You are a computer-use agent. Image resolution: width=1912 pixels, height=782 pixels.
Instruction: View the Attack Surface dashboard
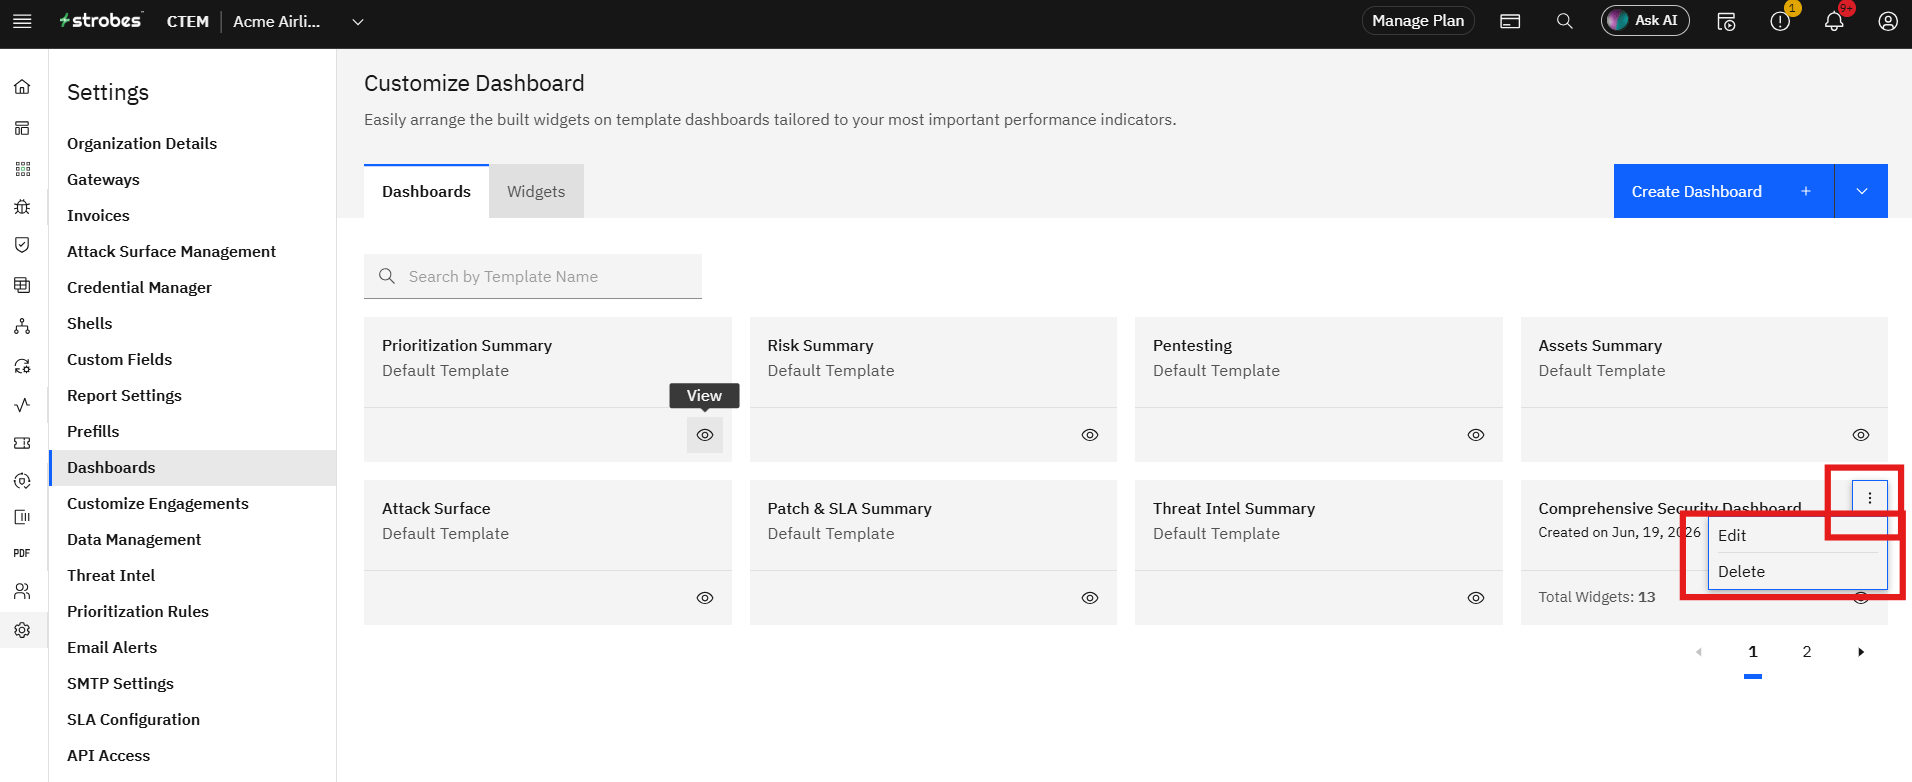tap(705, 598)
